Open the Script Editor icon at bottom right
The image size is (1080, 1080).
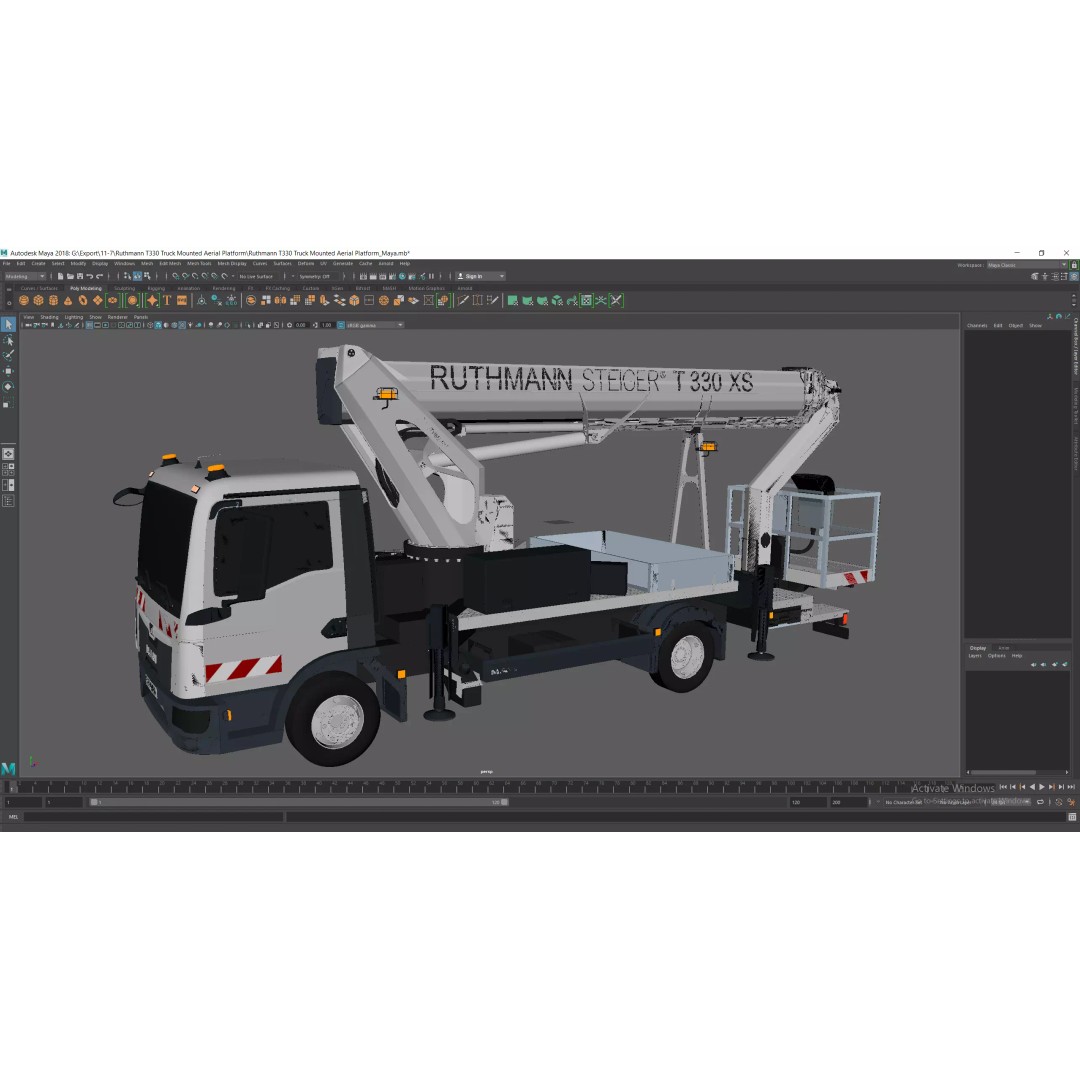point(1072,817)
